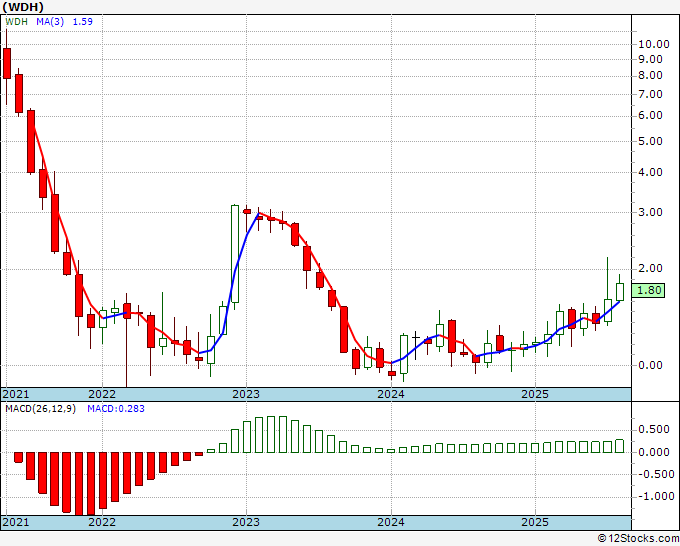Click 2024 on the MACD timeline
Screen dimensions: 680x546
click(391, 522)
